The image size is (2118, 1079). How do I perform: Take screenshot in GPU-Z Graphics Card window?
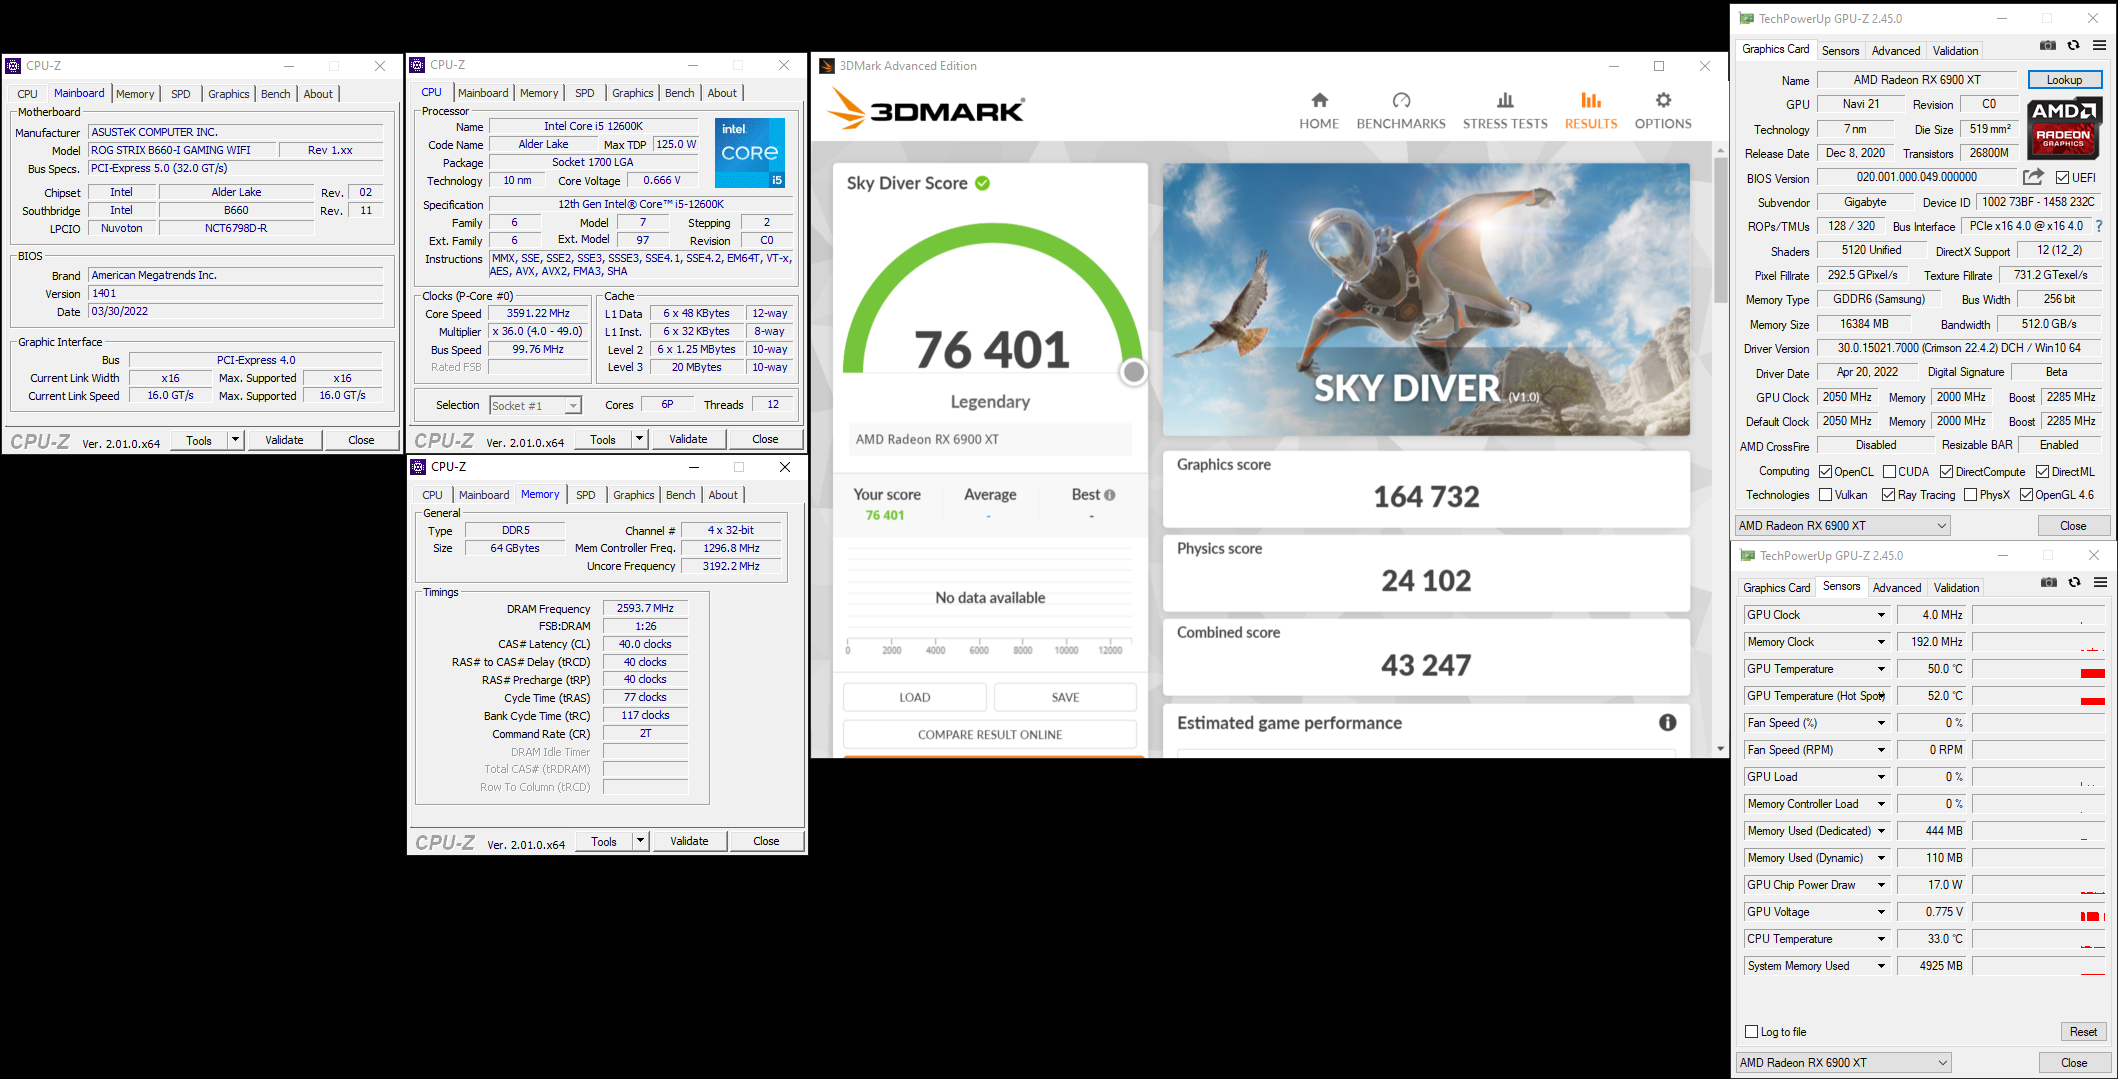tap(2048, 46)
